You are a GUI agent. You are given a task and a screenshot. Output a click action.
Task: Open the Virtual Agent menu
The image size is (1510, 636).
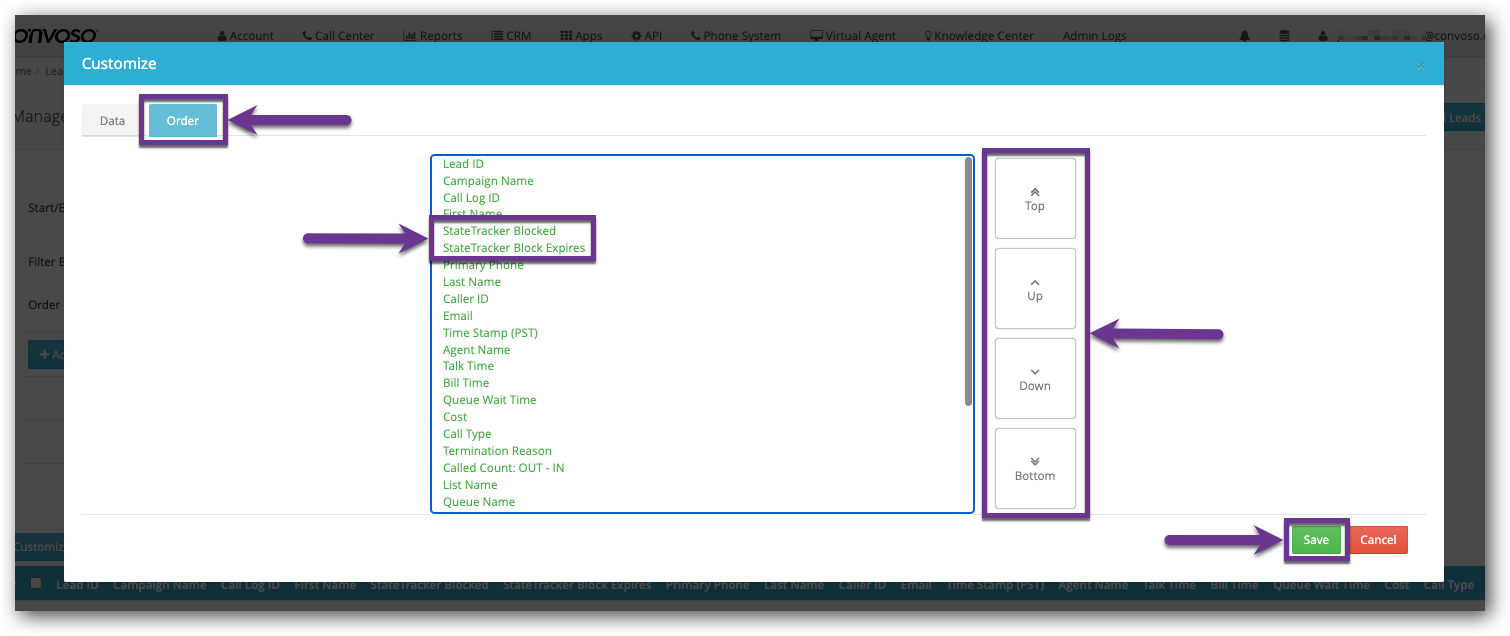point(853,35)
